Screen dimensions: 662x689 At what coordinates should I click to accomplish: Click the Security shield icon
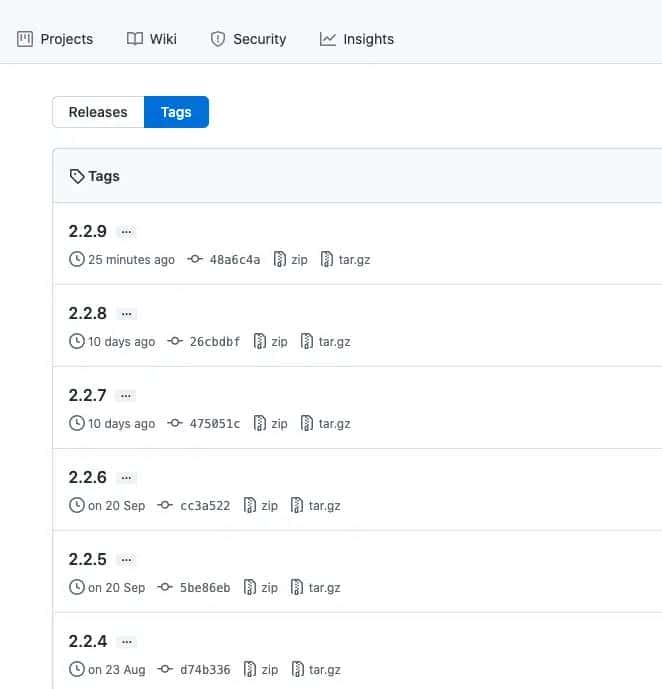pos(218,39)
